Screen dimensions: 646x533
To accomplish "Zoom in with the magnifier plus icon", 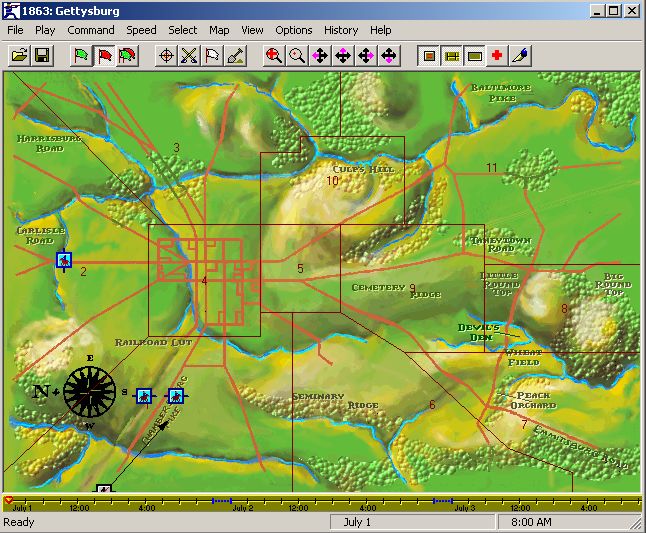I will click(274, 56).
